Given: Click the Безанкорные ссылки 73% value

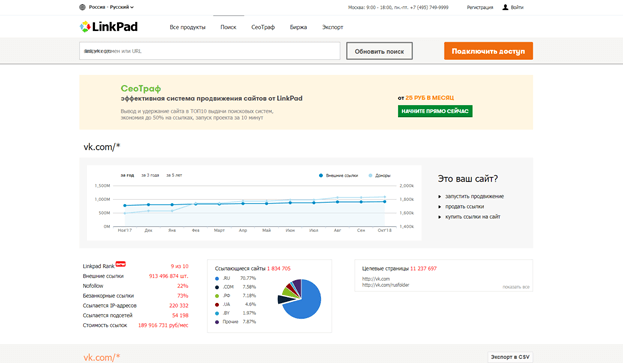Looking at the screenshot, I should coord(183,295).
